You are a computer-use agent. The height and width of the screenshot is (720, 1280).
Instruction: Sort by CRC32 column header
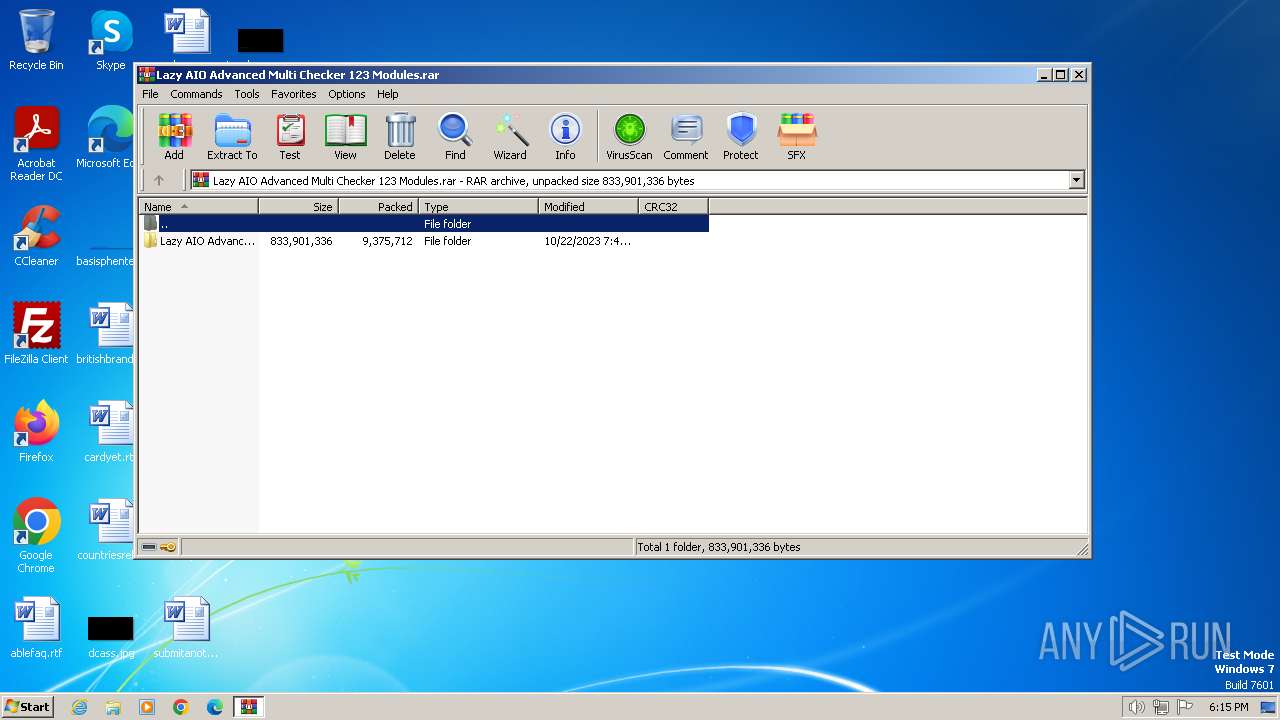(x=673, y=207)
